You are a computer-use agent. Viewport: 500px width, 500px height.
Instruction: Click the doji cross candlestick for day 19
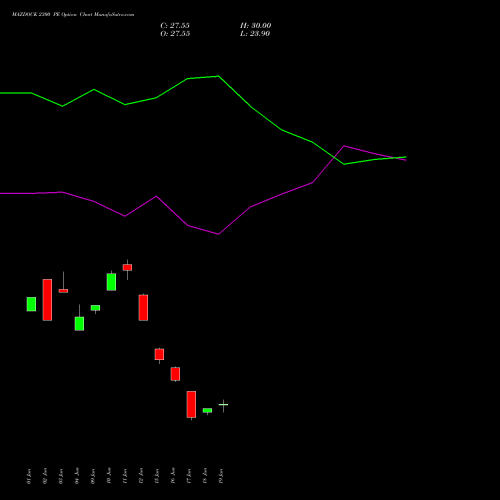(223, 405)
